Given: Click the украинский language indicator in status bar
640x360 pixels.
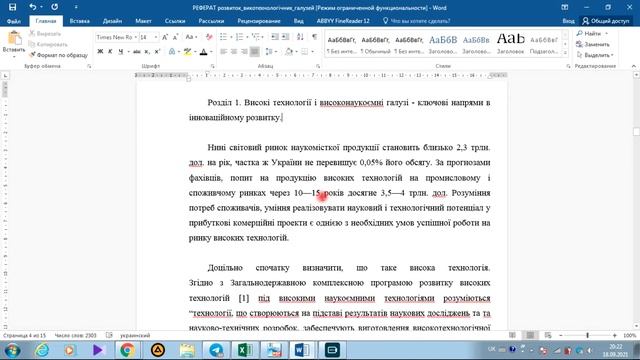Looking at the screenshot, I should [135, 335].
